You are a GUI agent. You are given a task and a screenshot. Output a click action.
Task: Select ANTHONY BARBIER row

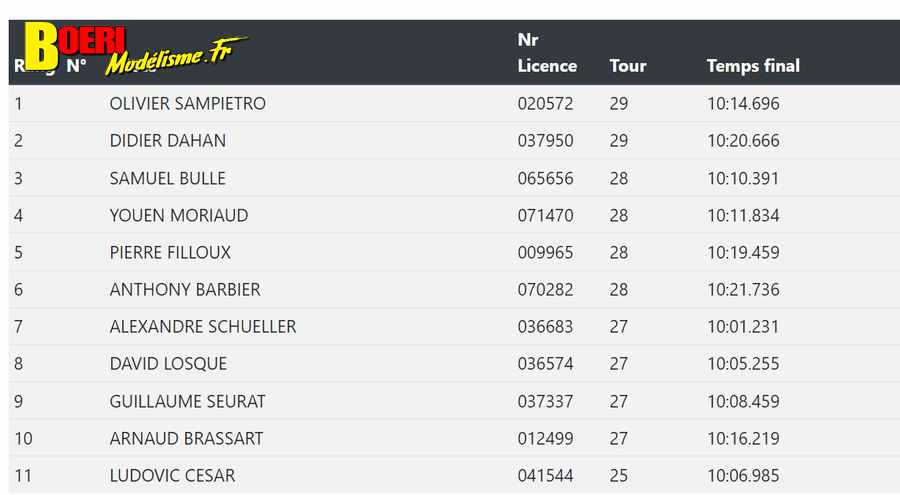point(454,289)
